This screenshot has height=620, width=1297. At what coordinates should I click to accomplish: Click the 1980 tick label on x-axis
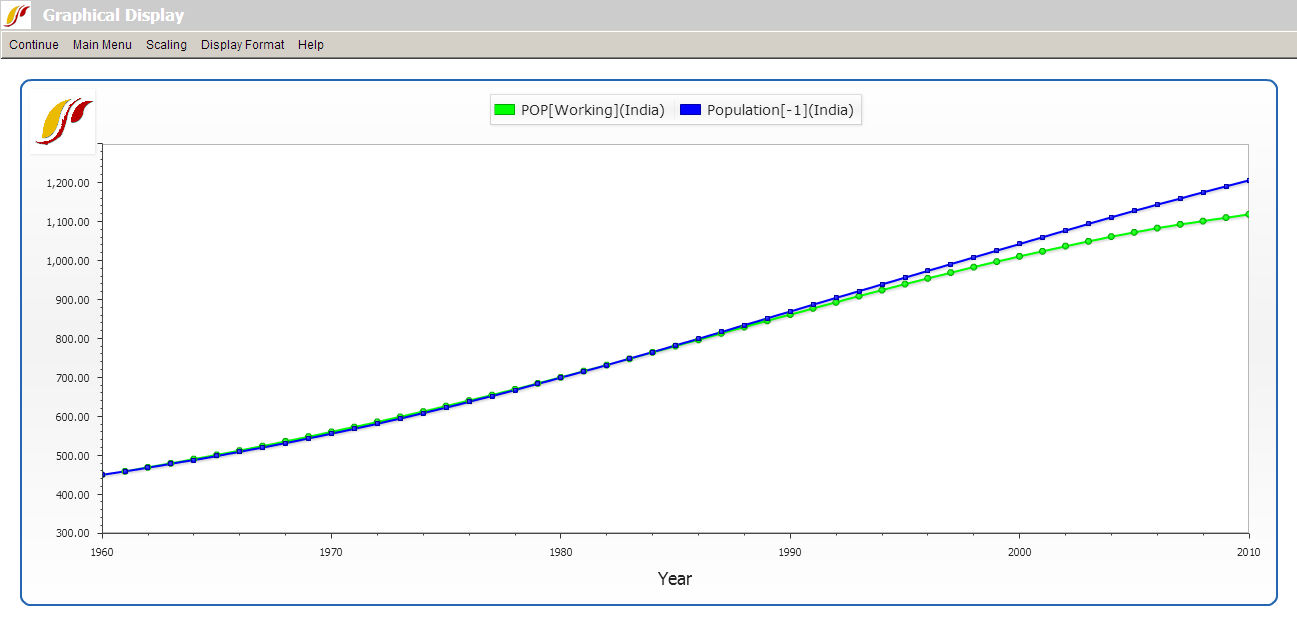click(x=560, y=551)
